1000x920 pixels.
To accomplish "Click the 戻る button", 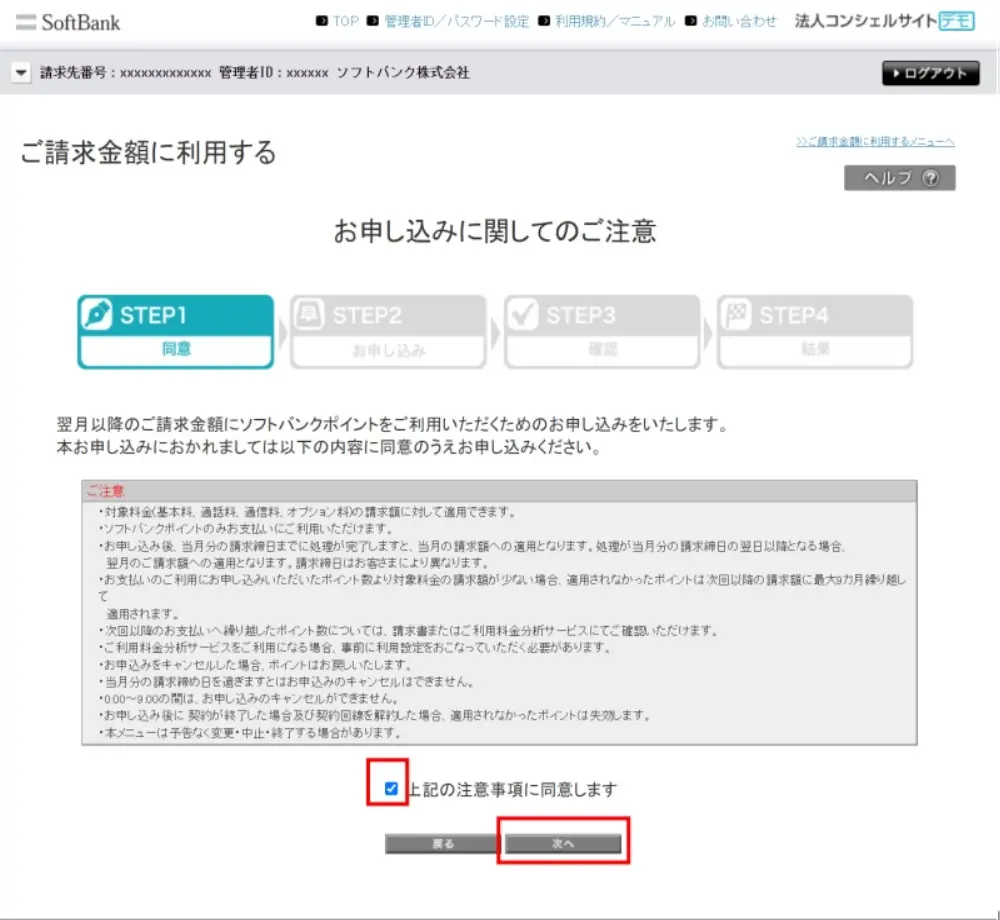I will coord(443,843).
